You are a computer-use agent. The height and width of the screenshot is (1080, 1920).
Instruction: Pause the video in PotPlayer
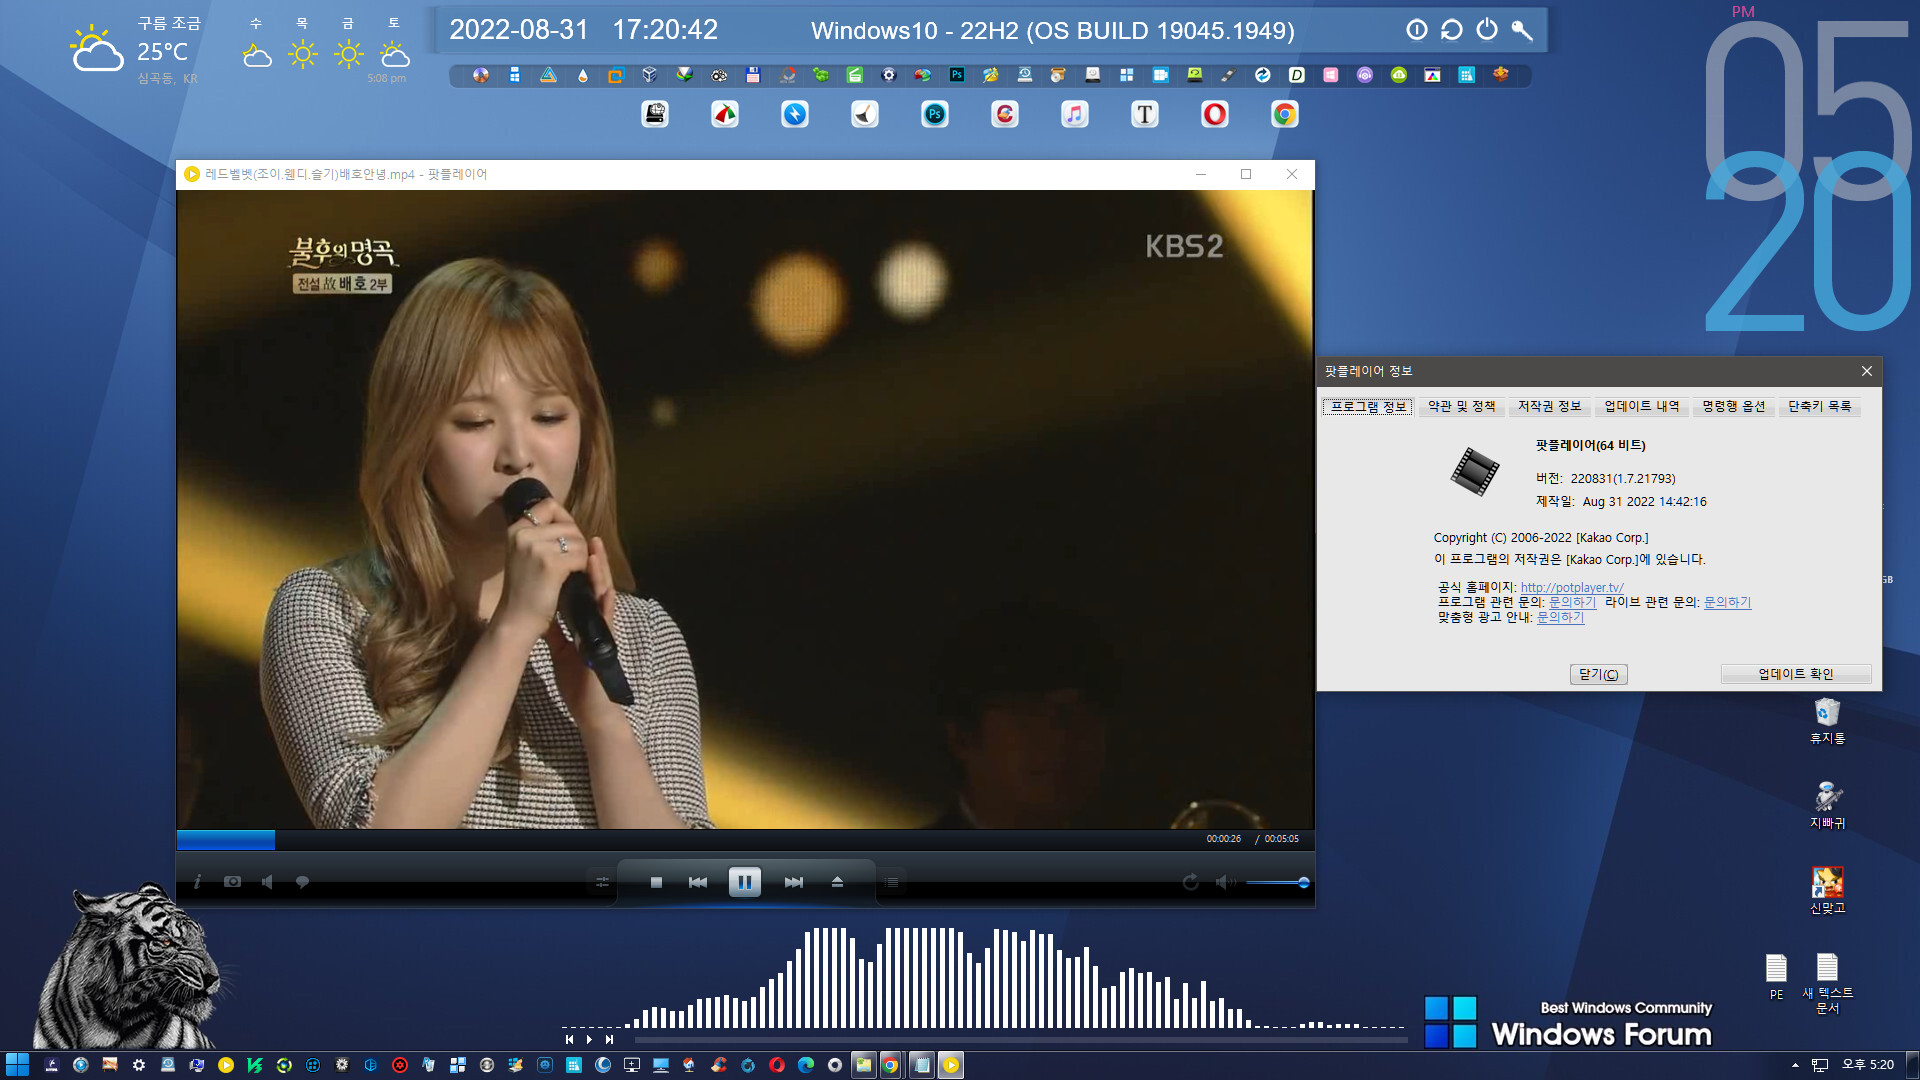pyautogui.click(x=744, y=882)
